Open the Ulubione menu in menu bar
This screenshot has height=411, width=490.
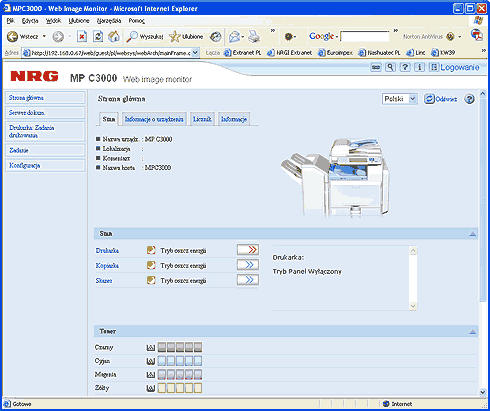point(79,21)
